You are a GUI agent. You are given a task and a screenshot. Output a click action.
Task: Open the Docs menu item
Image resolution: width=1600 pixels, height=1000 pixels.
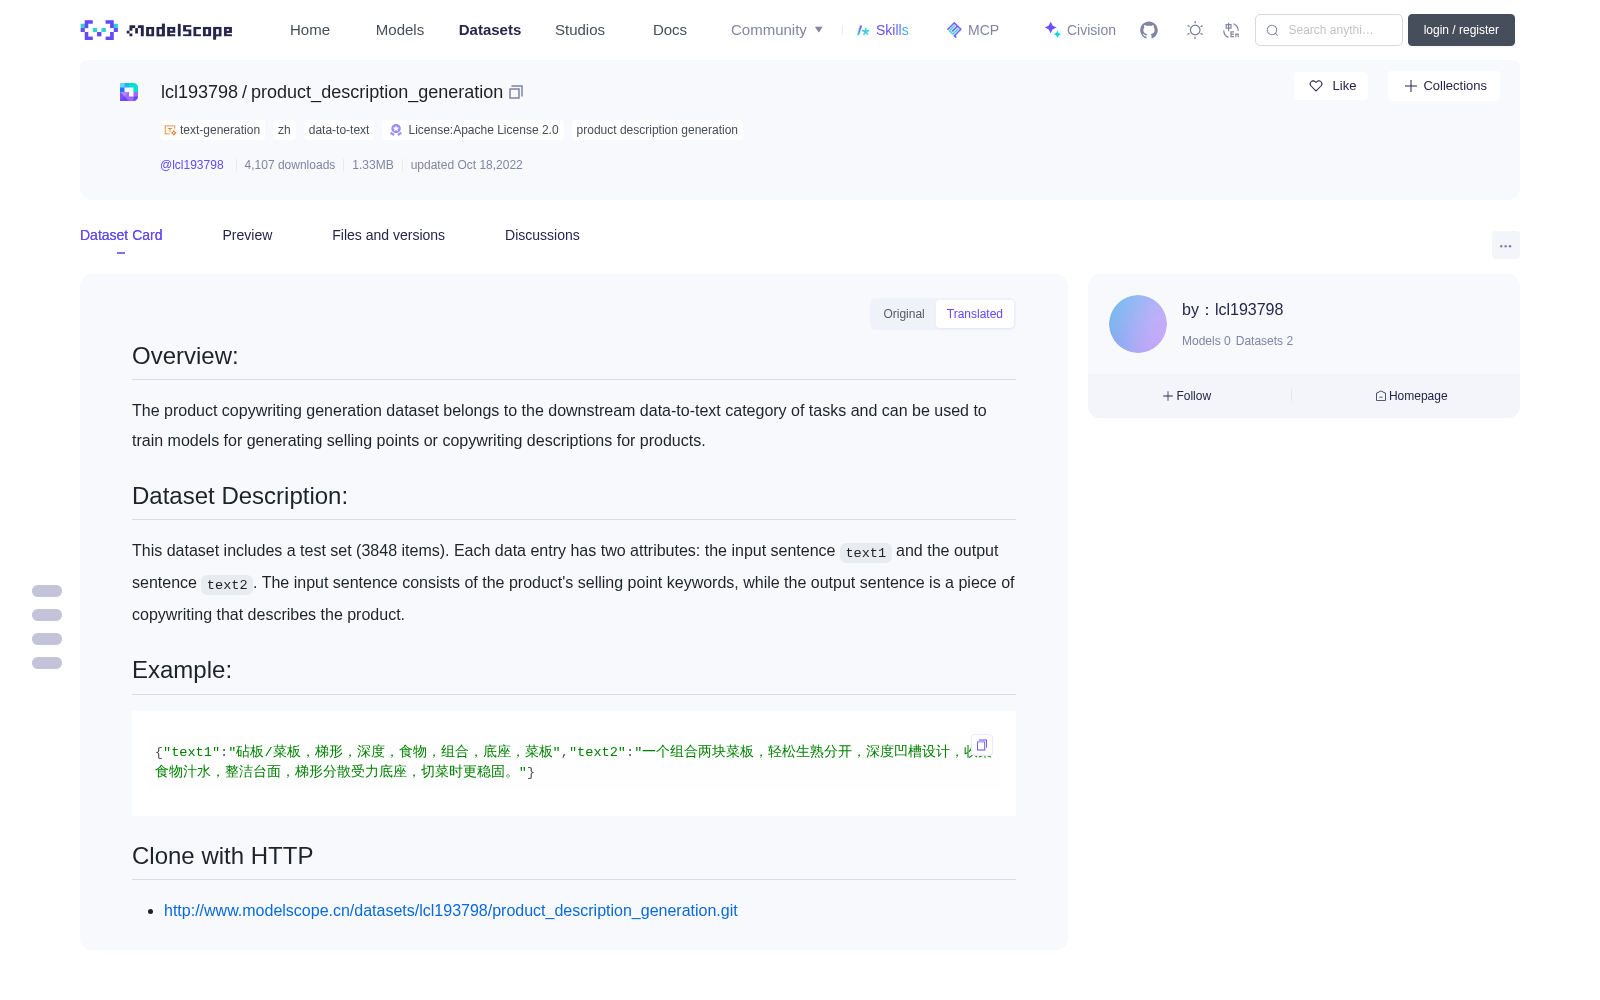click(670, 30)
